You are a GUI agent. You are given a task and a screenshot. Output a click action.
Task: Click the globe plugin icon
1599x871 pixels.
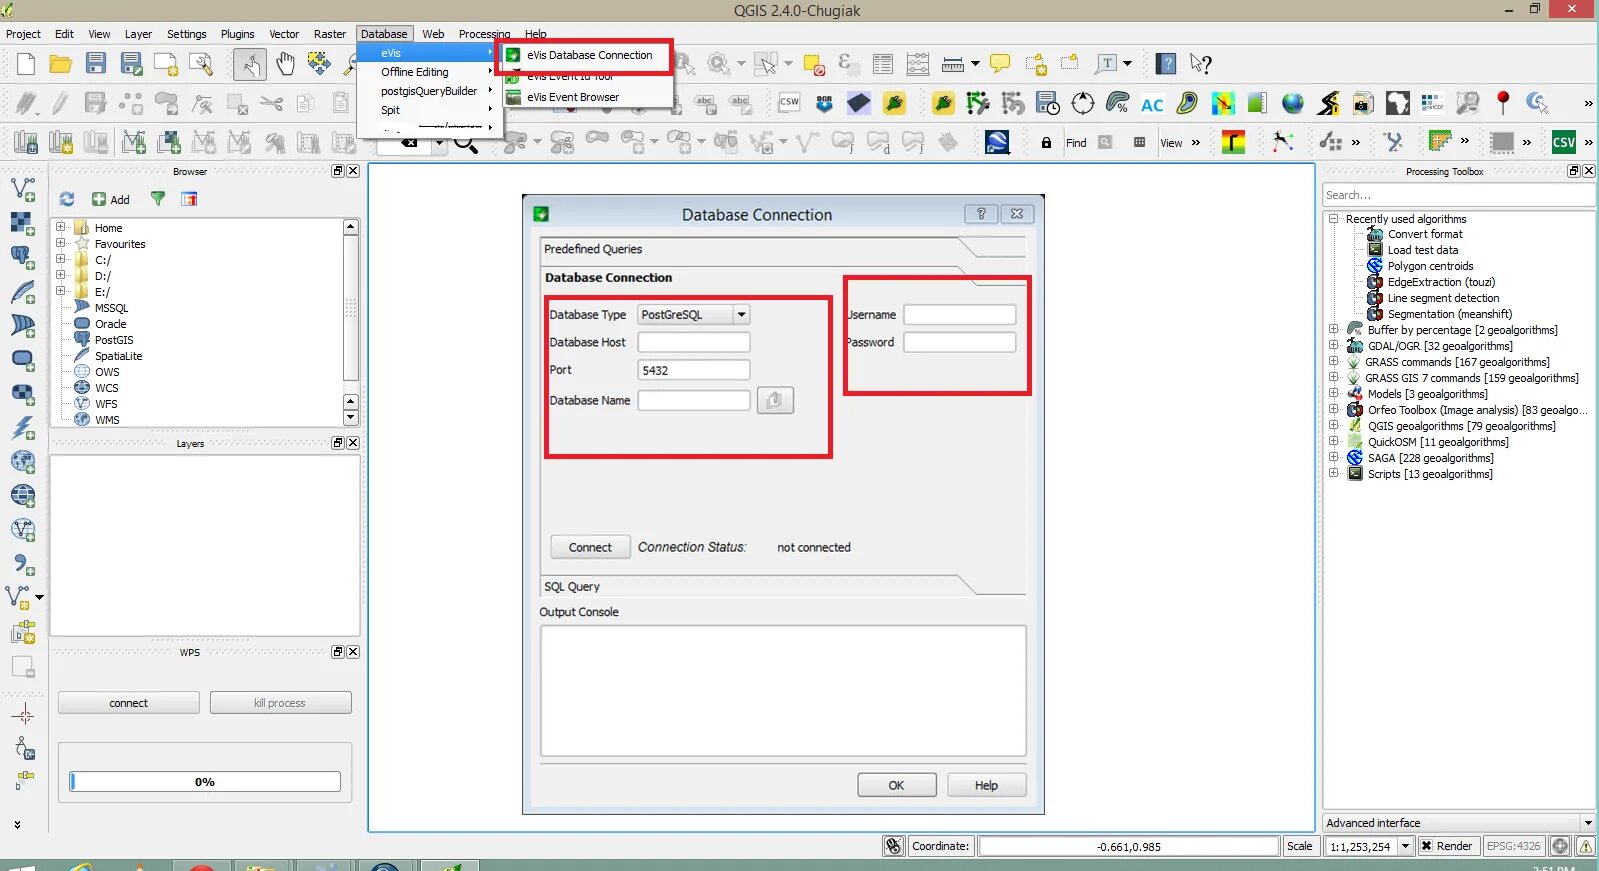coord(1293,103)
